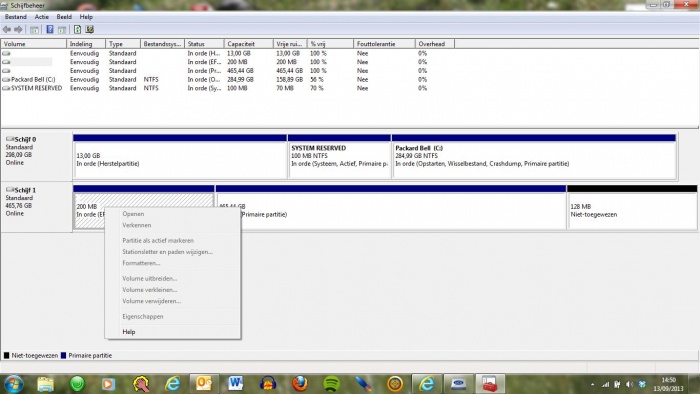Sort by the Capaciteit column header

[249, 44]
